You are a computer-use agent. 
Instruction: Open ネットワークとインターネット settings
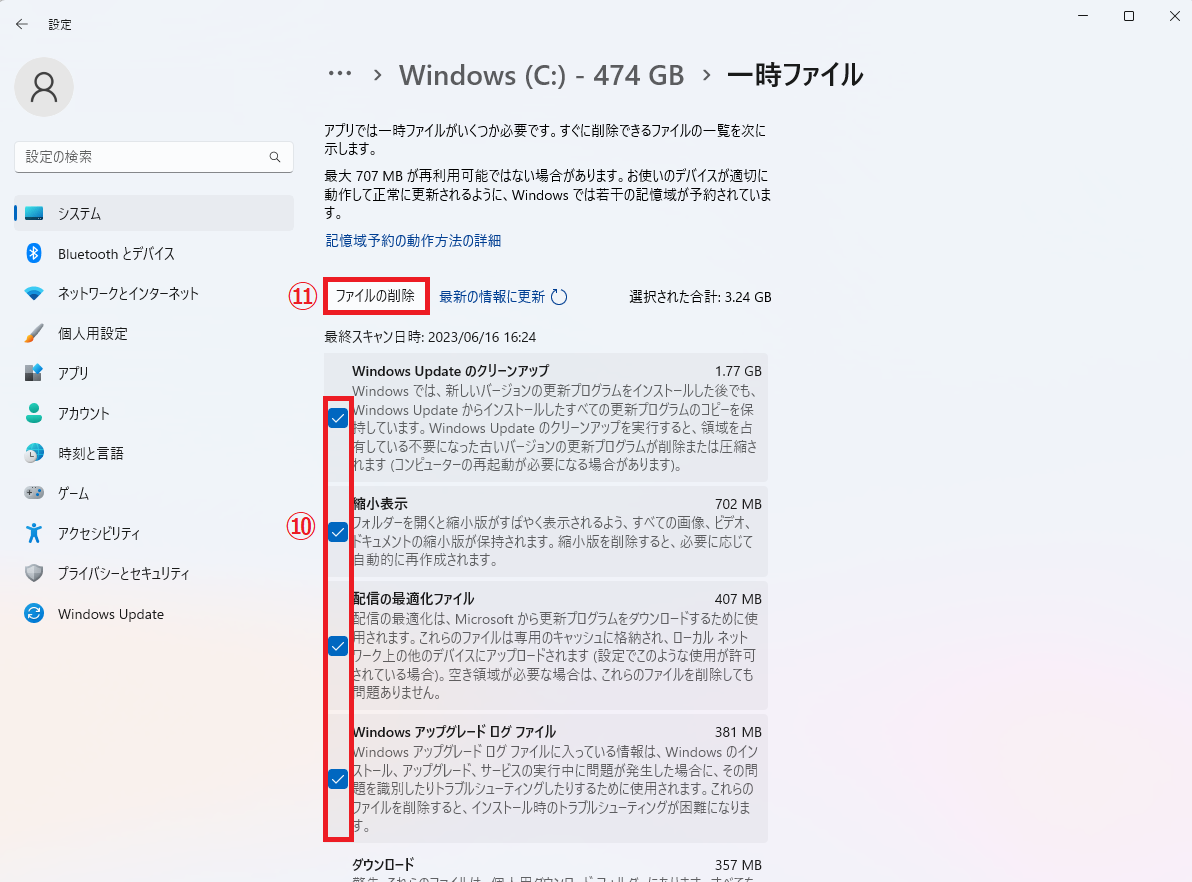tap(154, 293)
